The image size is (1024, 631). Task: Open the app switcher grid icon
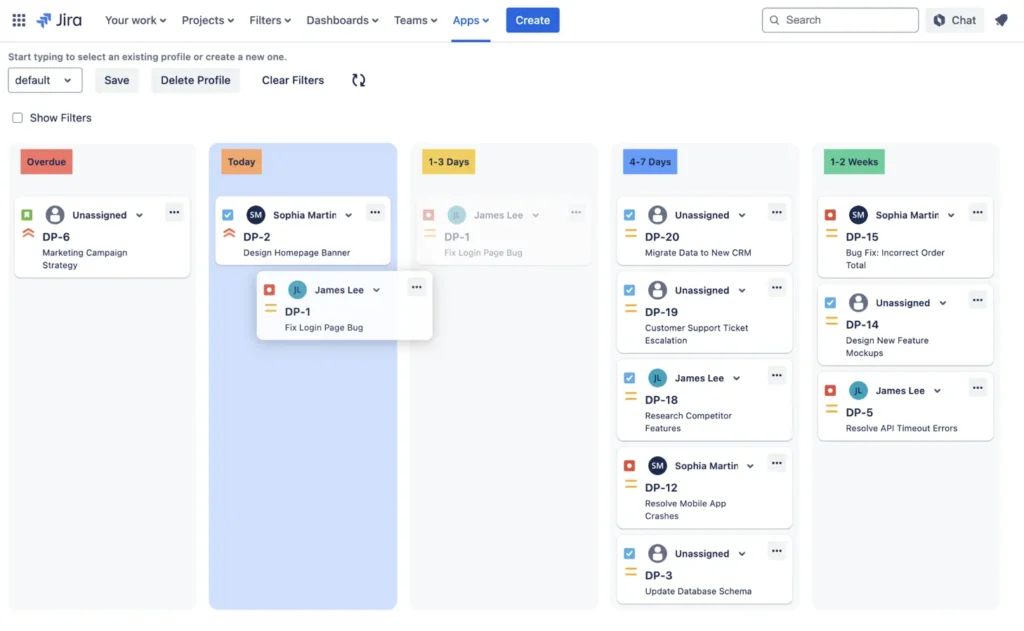(19, 20)
